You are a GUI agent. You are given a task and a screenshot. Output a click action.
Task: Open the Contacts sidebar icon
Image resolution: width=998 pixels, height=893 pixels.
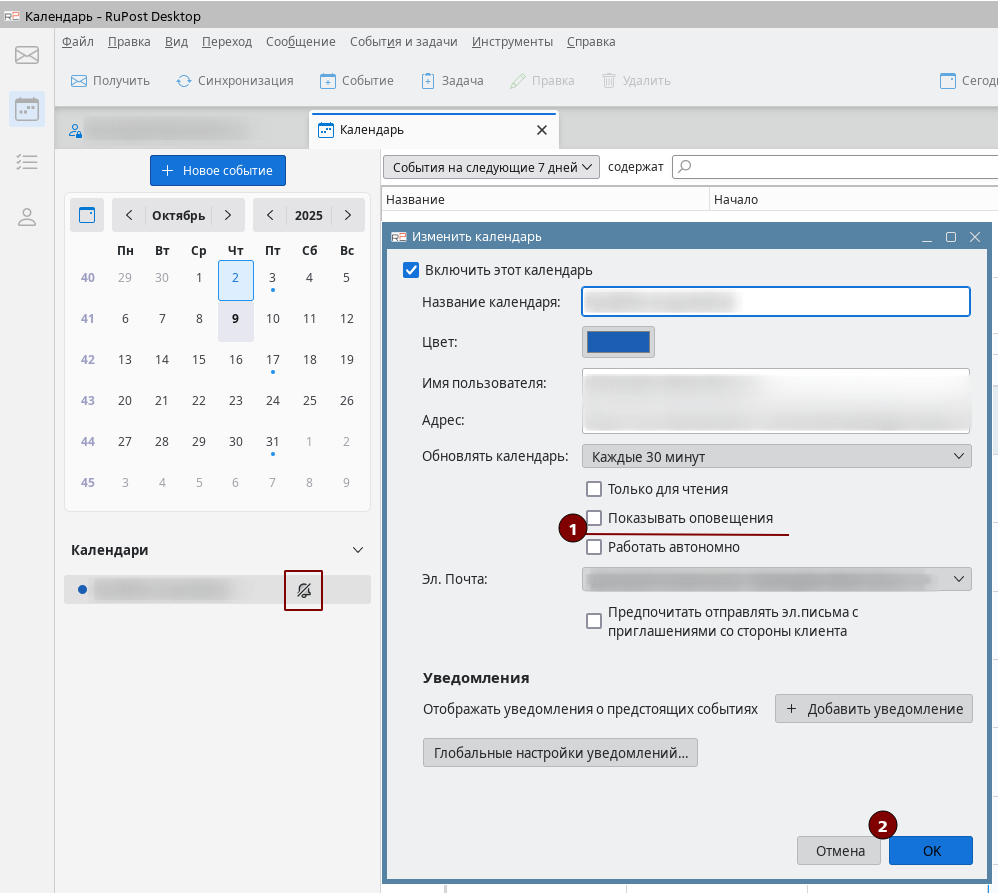coord(27,217)
